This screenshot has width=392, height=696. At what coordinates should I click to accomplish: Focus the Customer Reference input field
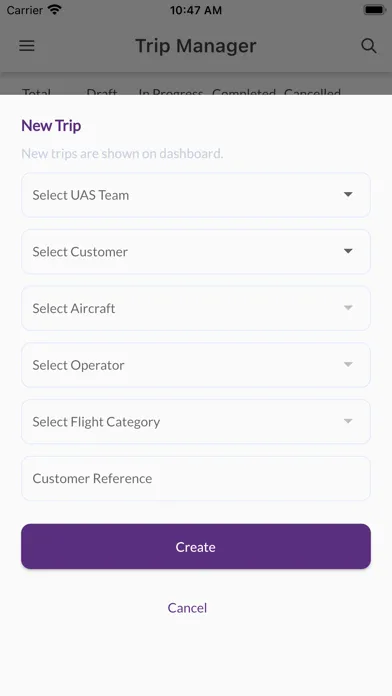click(x=196, y=478)
